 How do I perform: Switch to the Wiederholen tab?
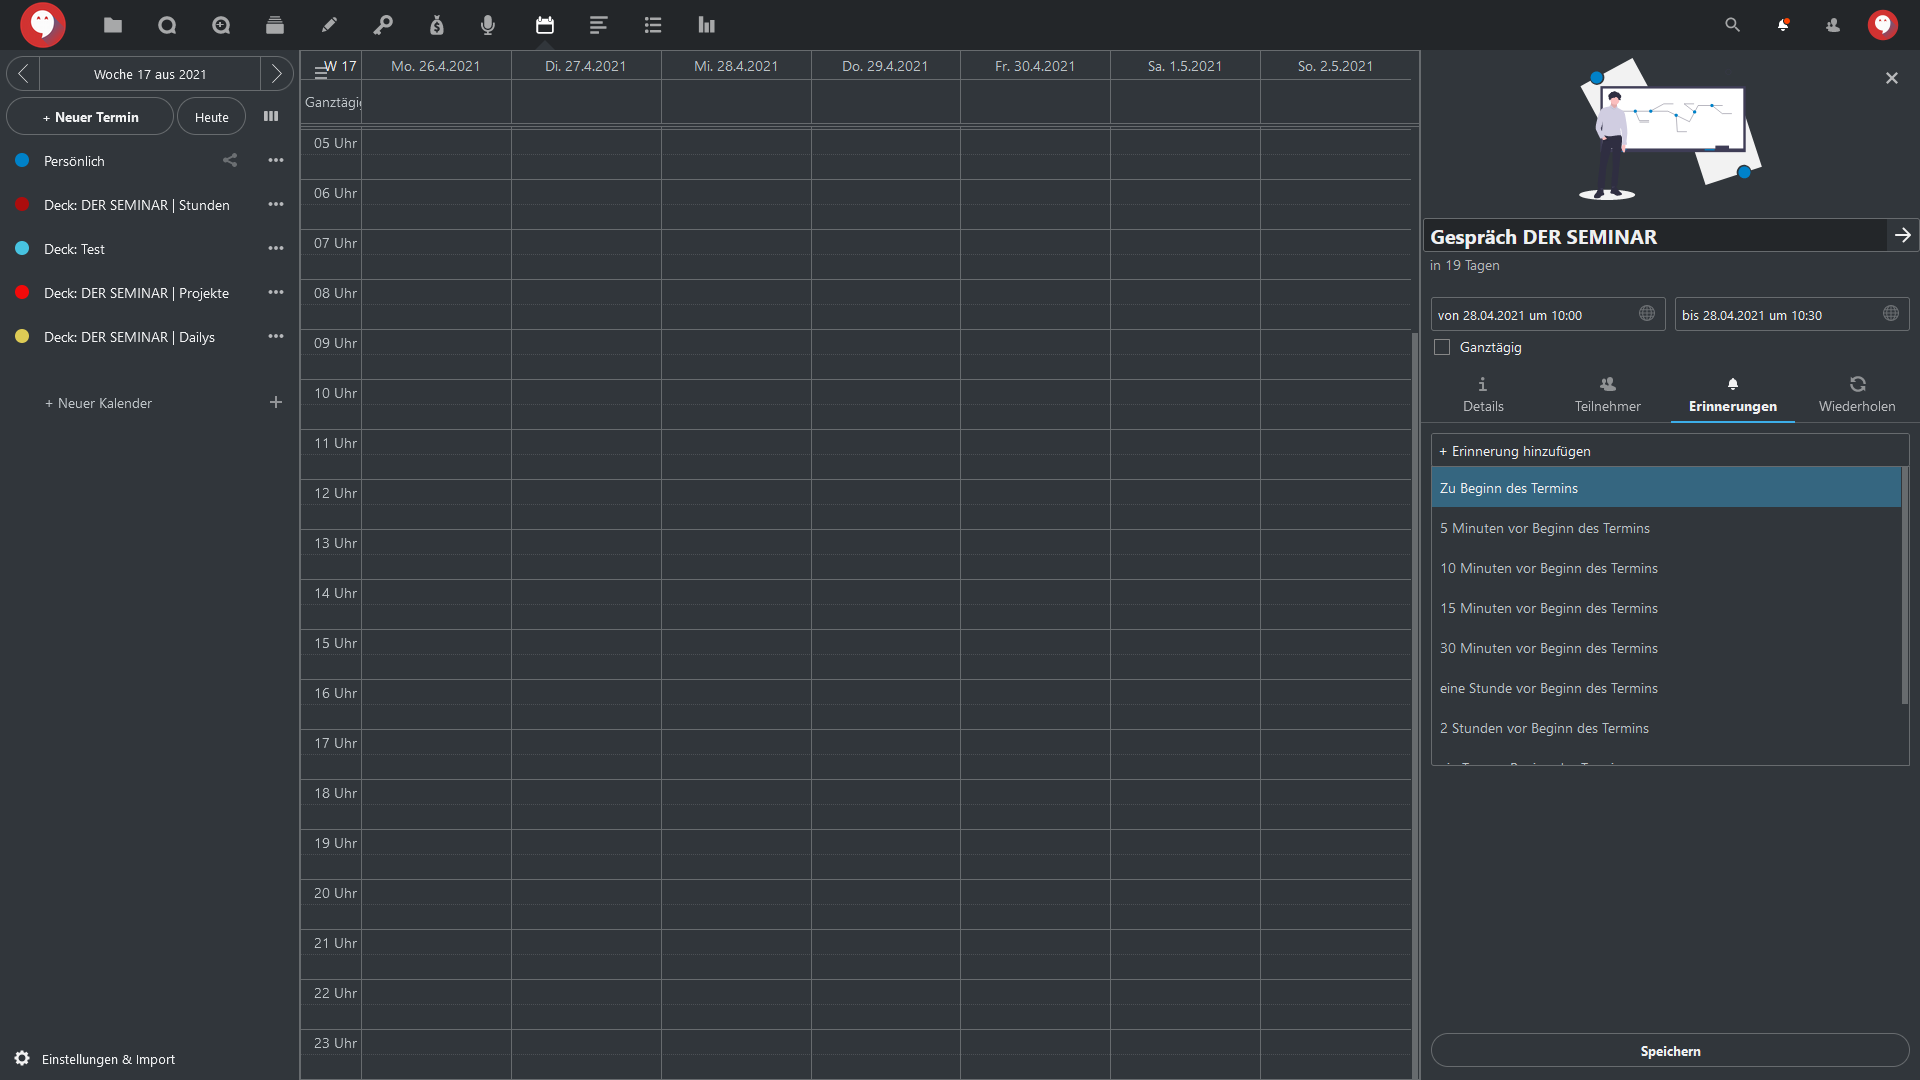point(1857,395)
